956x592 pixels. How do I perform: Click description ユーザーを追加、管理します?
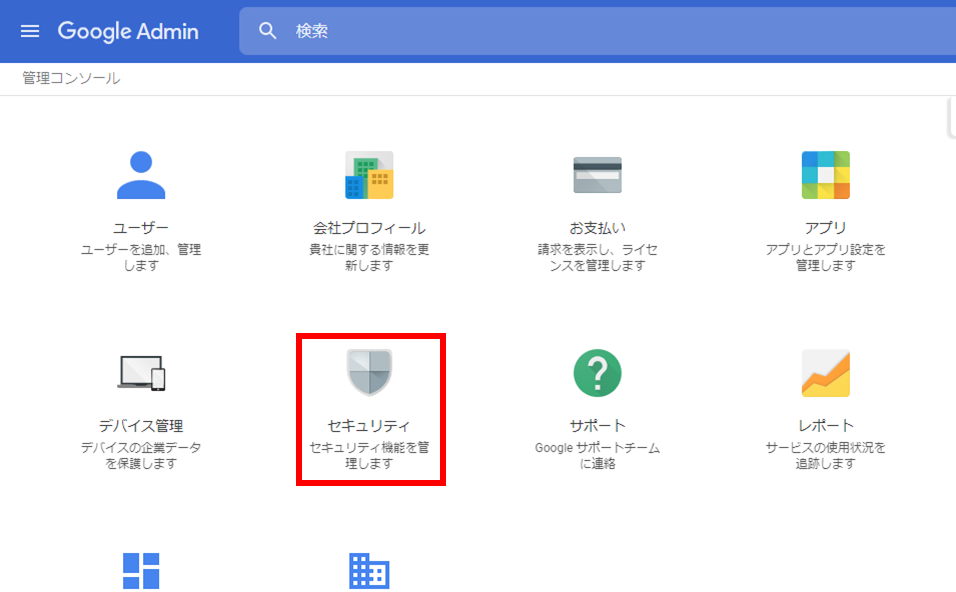click(x=141, y=257)
